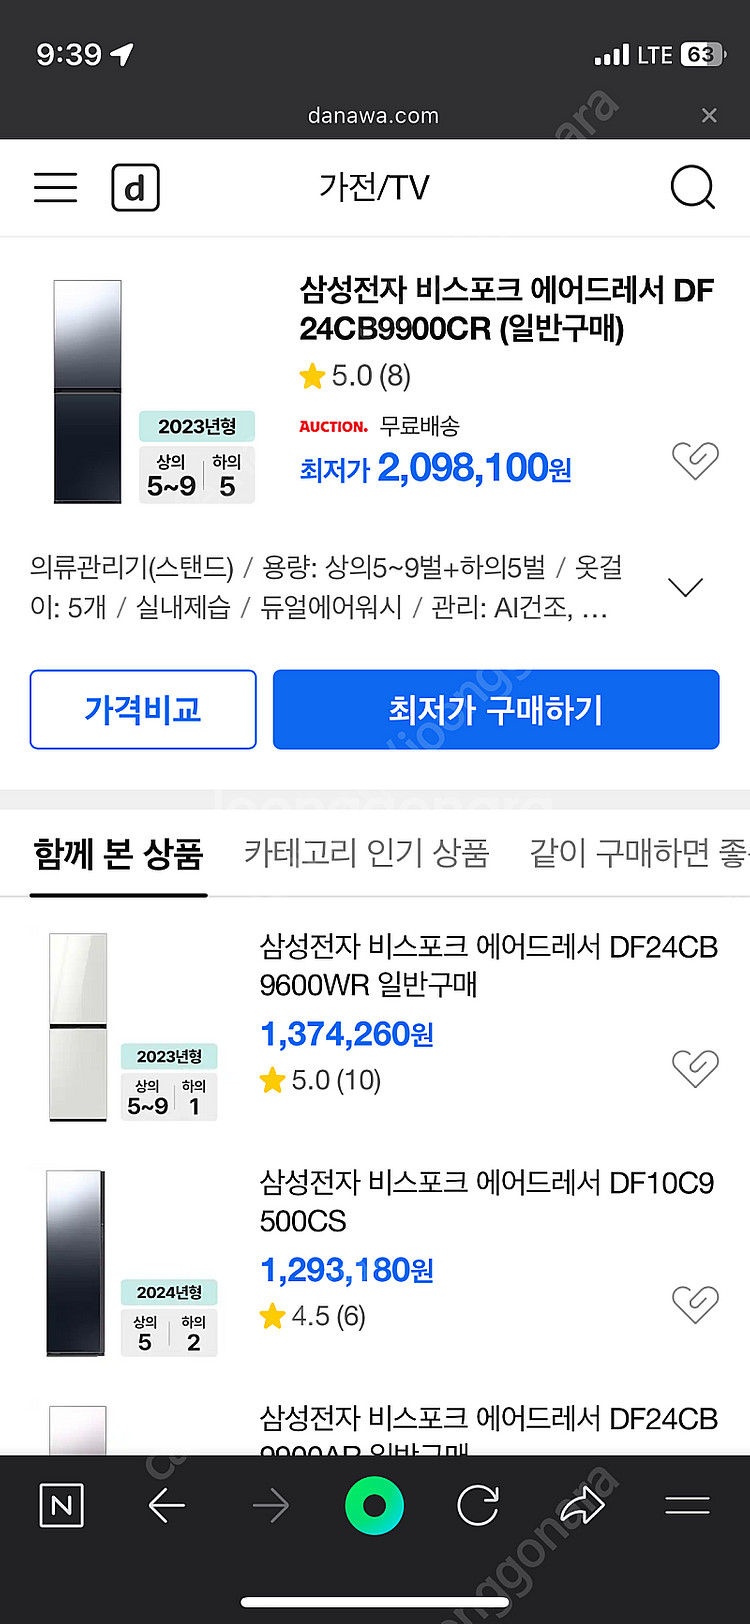Toggle wishlist heart for DF10C9500CS
Screen dimensions: 750x1624
(x=695, y=1304)
